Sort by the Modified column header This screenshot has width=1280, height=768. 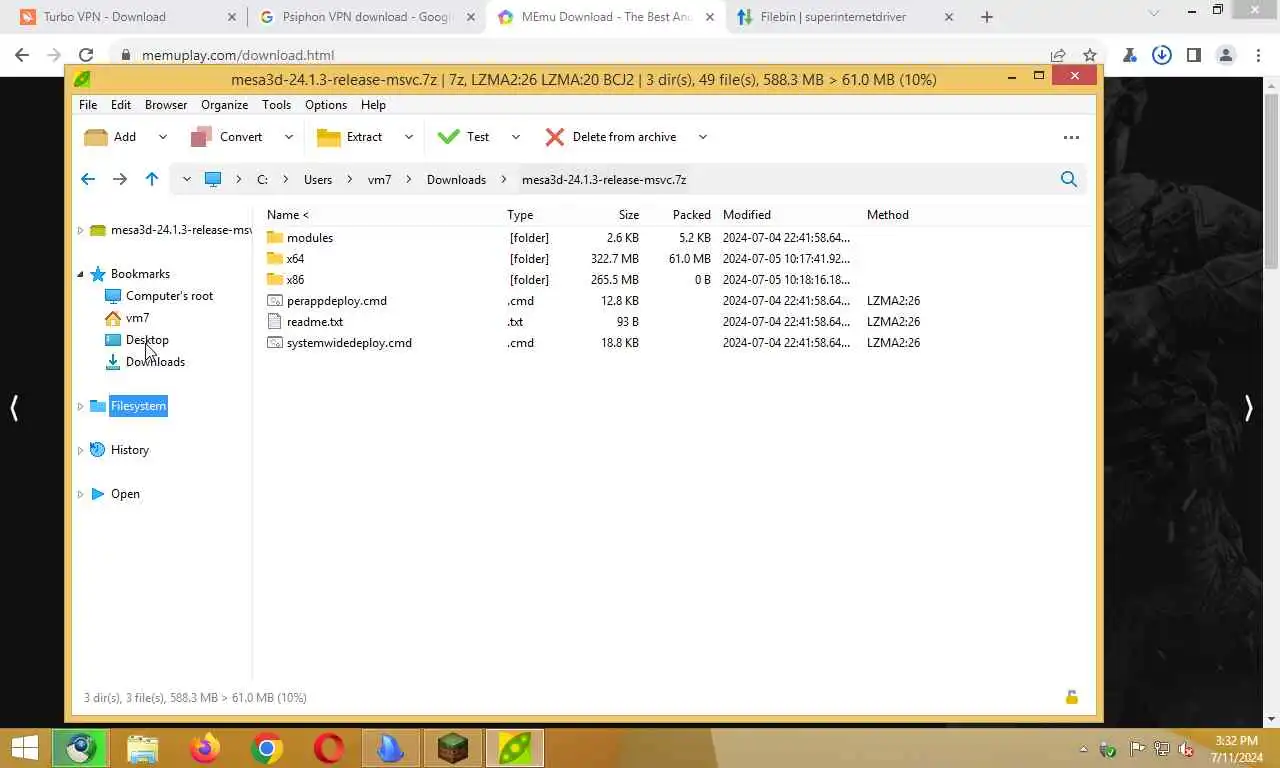747,215
